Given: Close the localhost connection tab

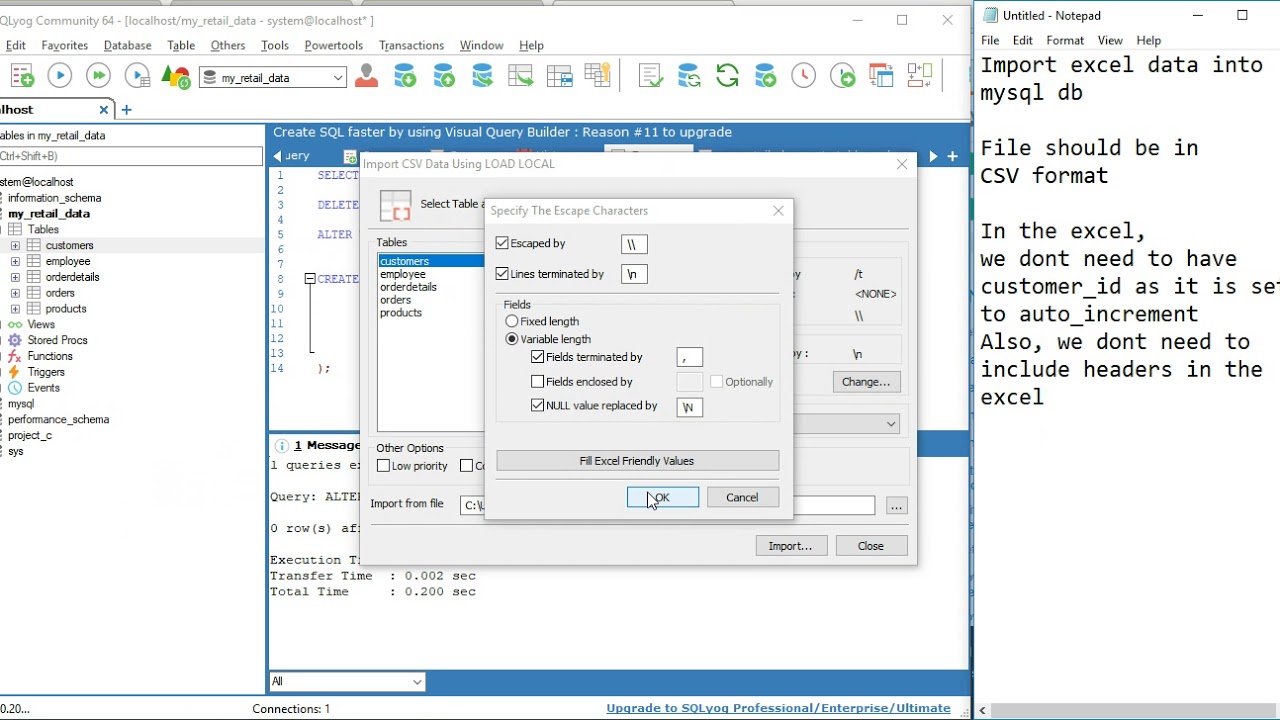Looking at the screenshot, I should [104, 110].
